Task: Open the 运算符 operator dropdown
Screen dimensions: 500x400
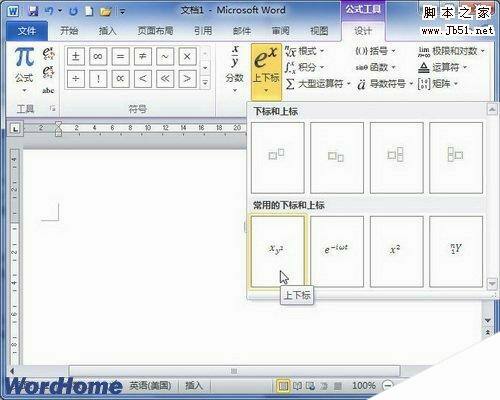Action: (x=442, y=67)
